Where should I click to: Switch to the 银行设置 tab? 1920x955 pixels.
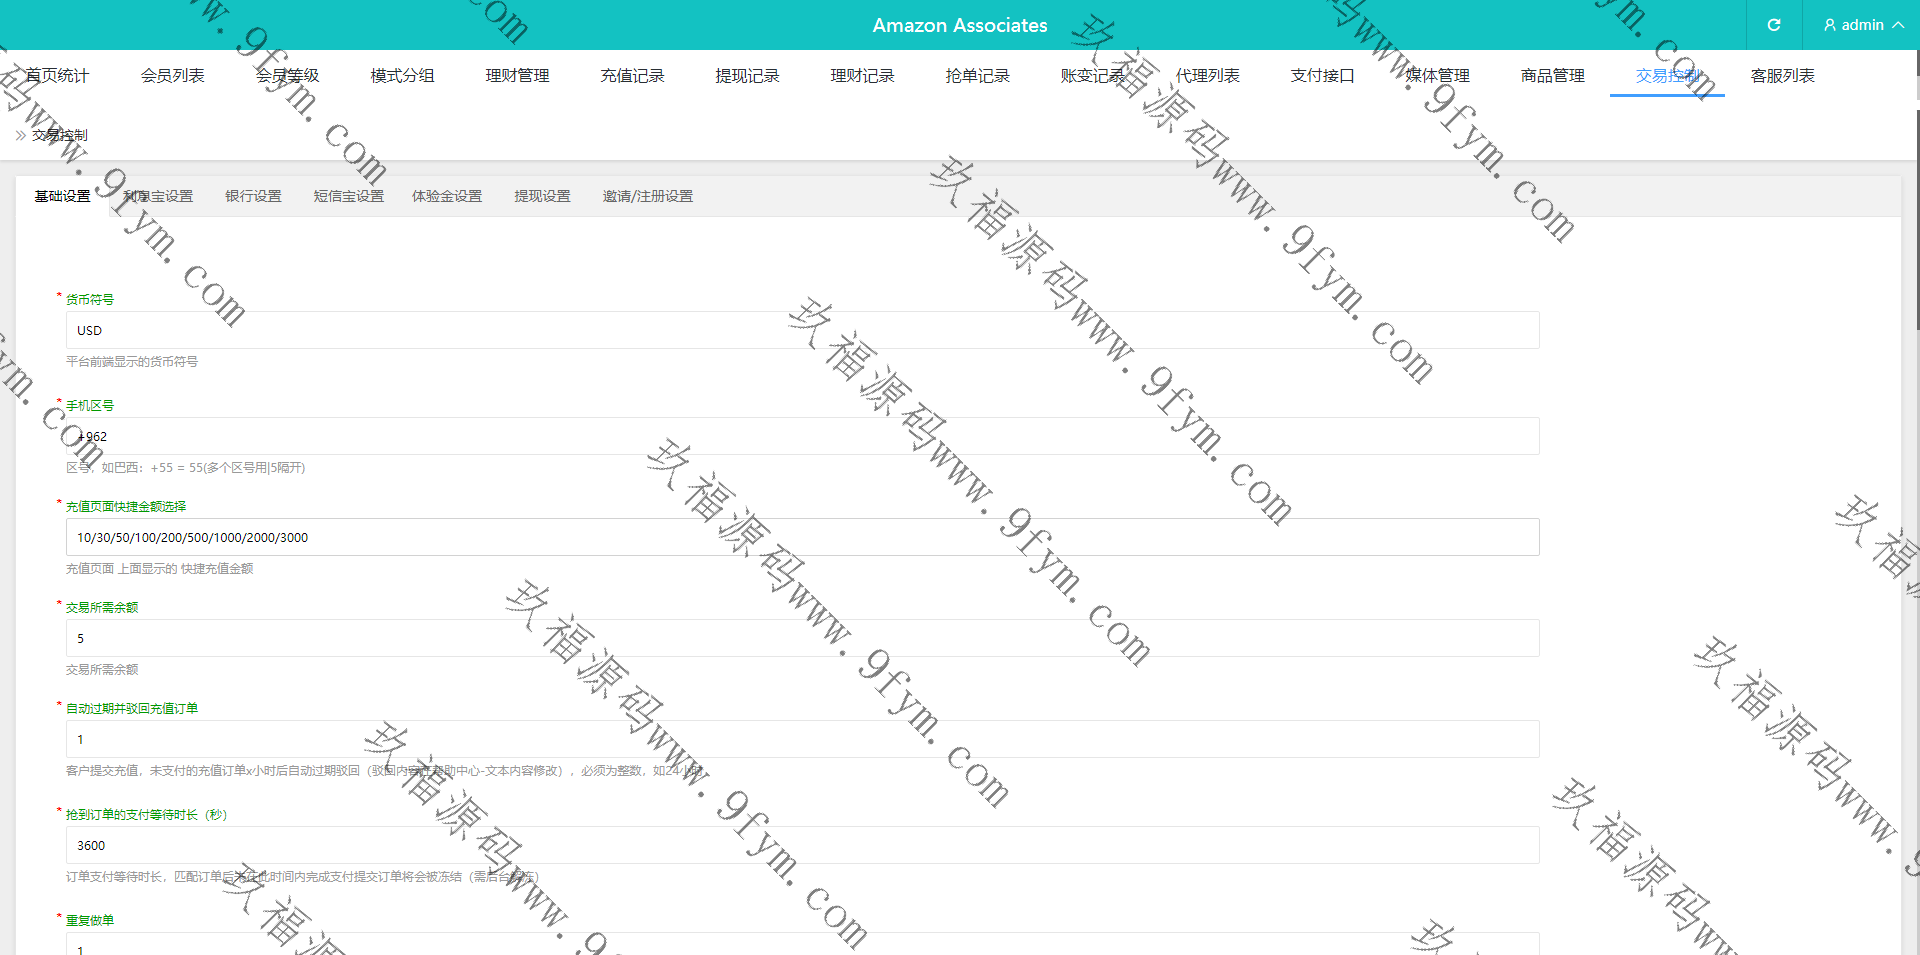[253, 196]
